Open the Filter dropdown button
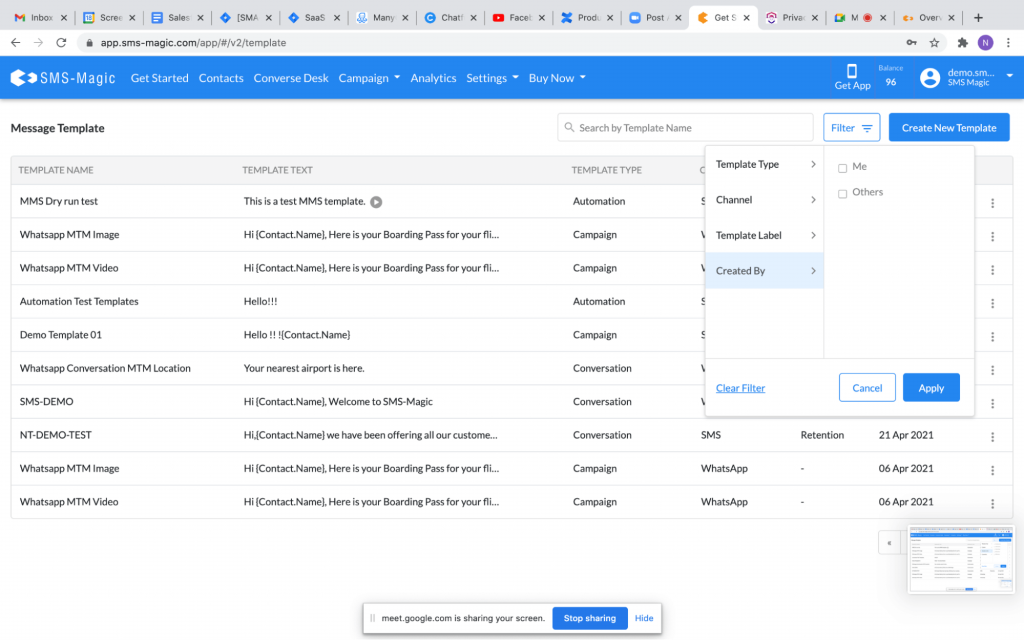 851,127
